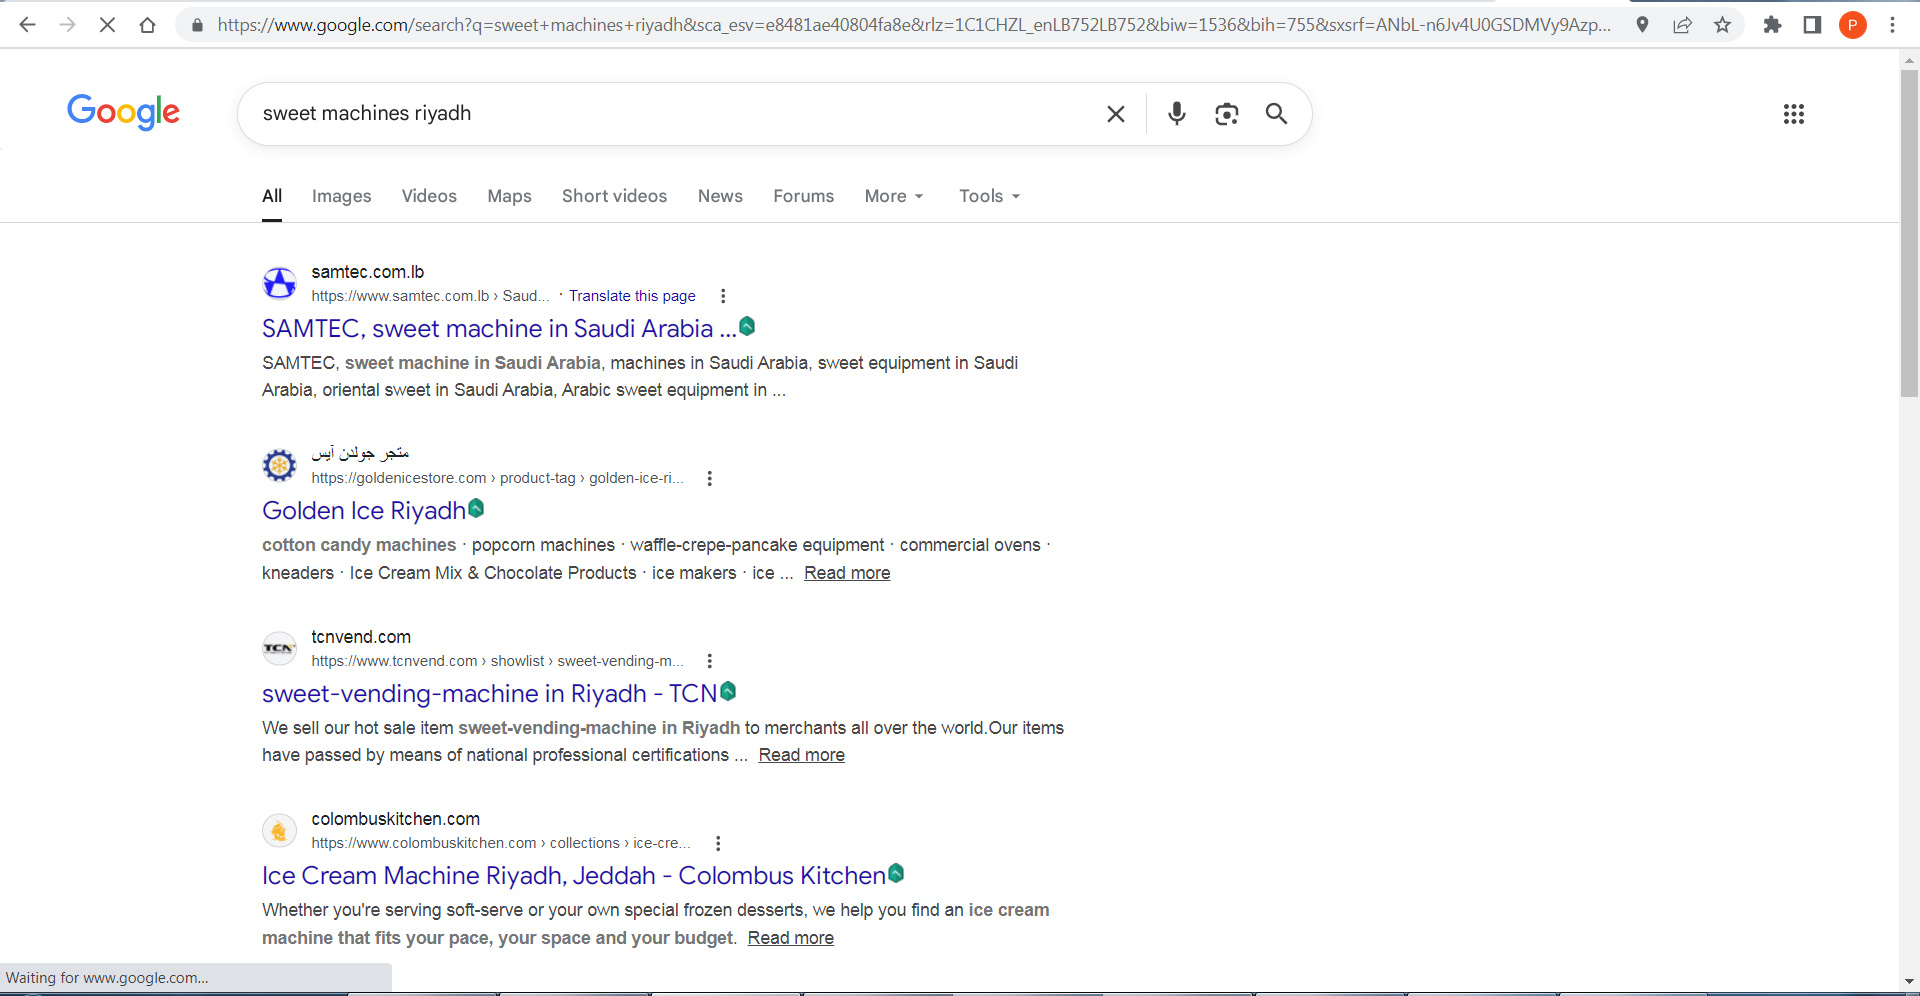Image resolution: width=1920 pixels, height=996 pixels.
Task: Click the tcnvend.com site name text
Action: click(x=361, y=637)
